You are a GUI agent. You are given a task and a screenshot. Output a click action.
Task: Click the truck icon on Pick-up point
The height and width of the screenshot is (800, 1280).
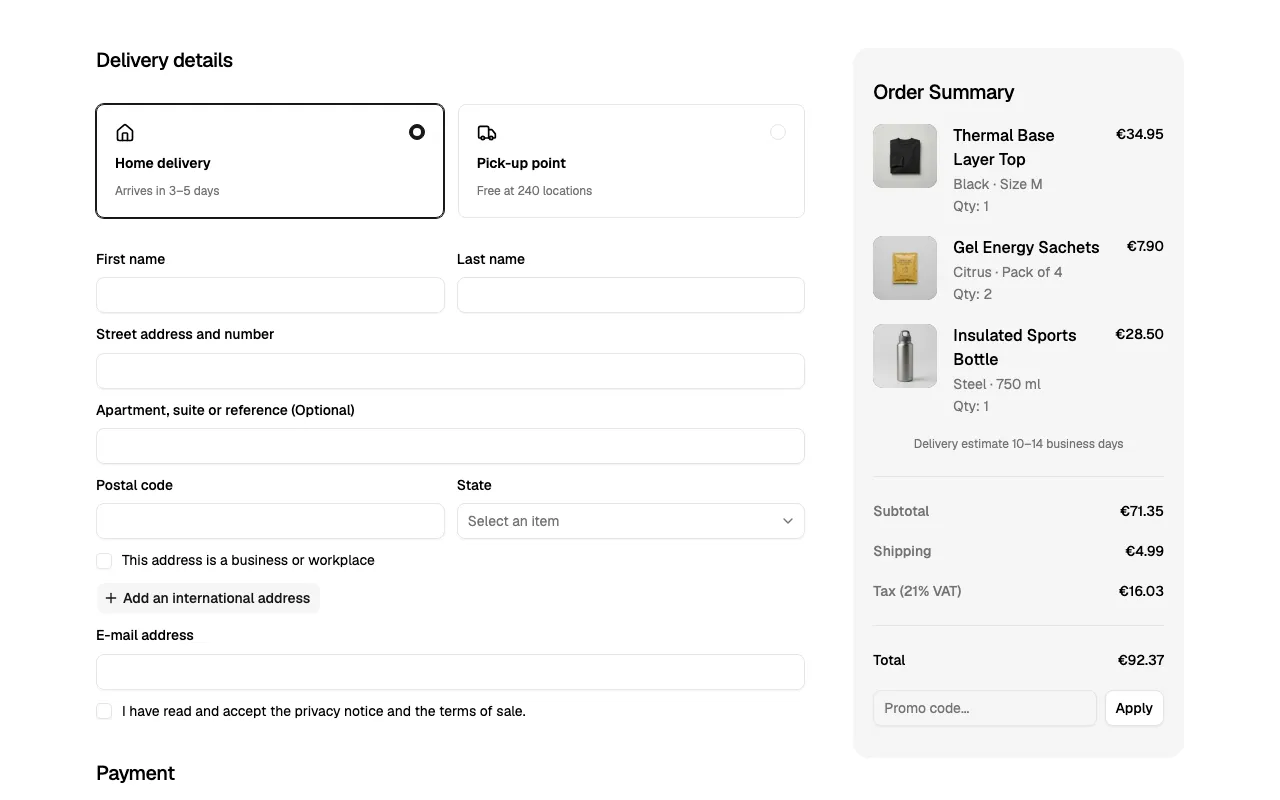pyautogui.click(x=487, y=133)
